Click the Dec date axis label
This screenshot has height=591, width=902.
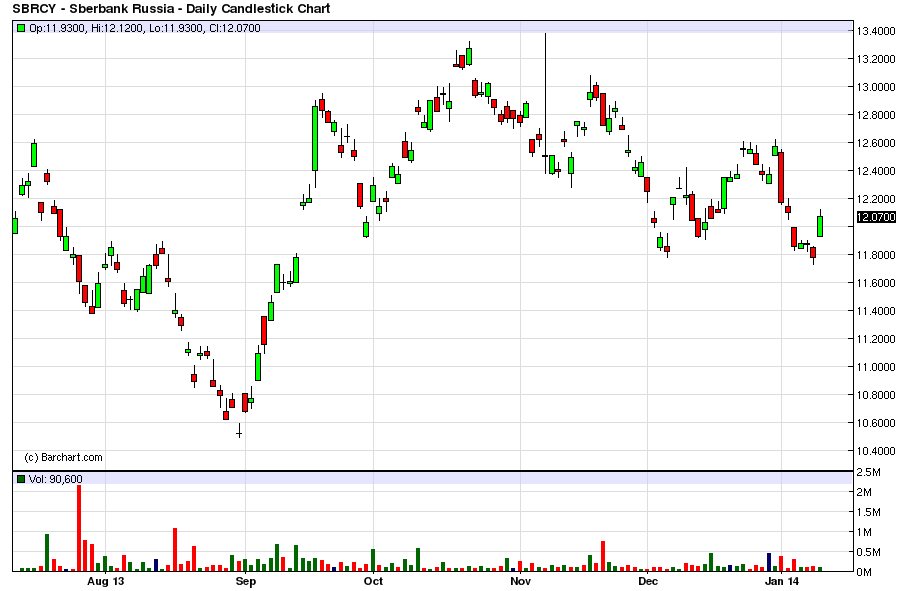click(648, 581)
